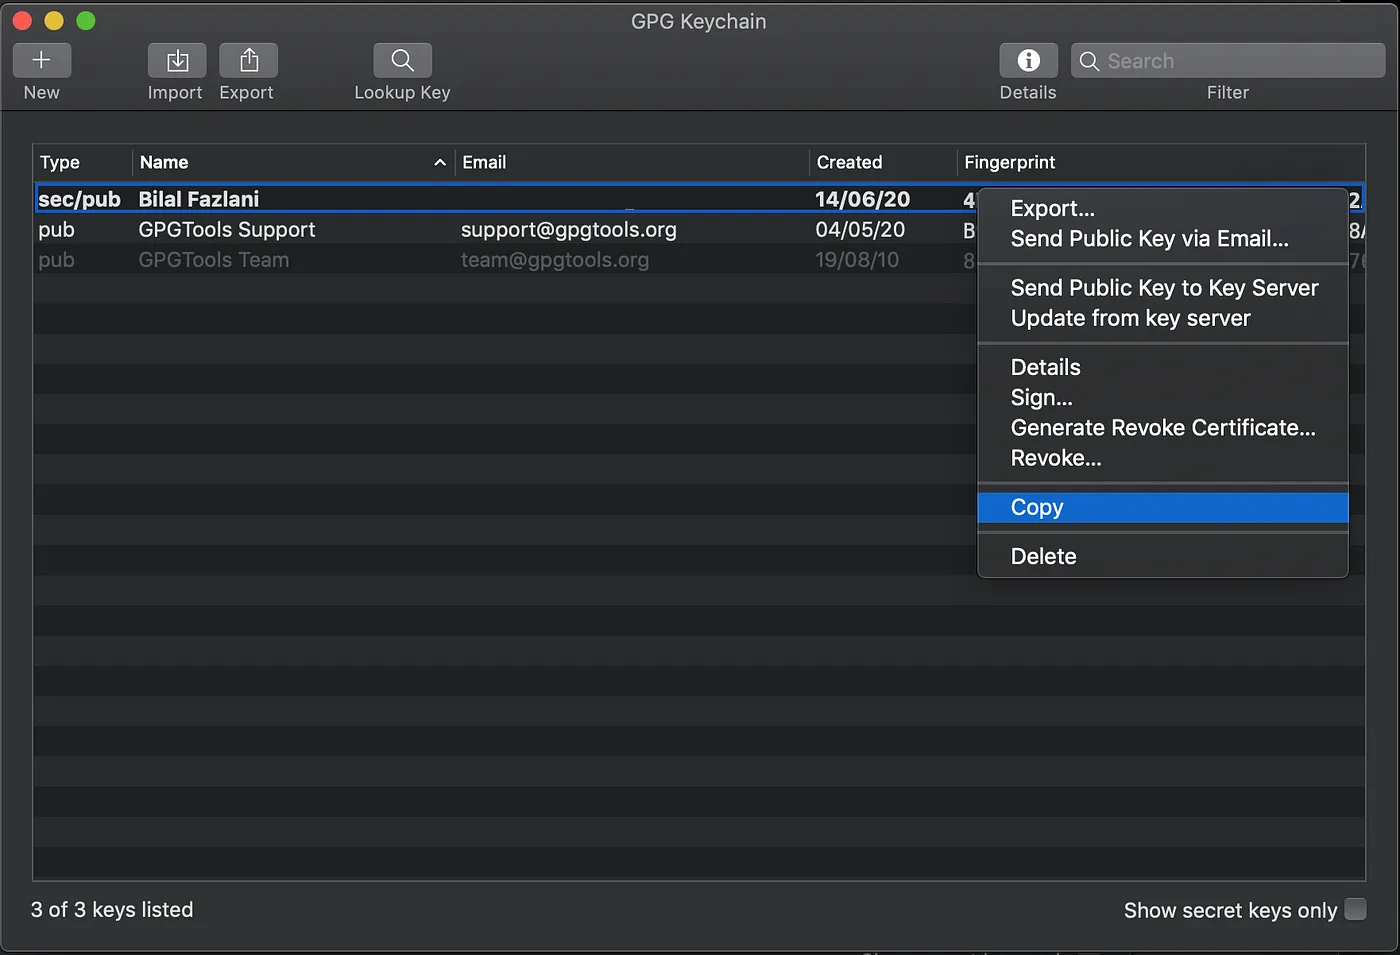Screen dimensions: 1400x955
Task: Click Send Public Key to Key Server
Action: [x=1164, y=288]
